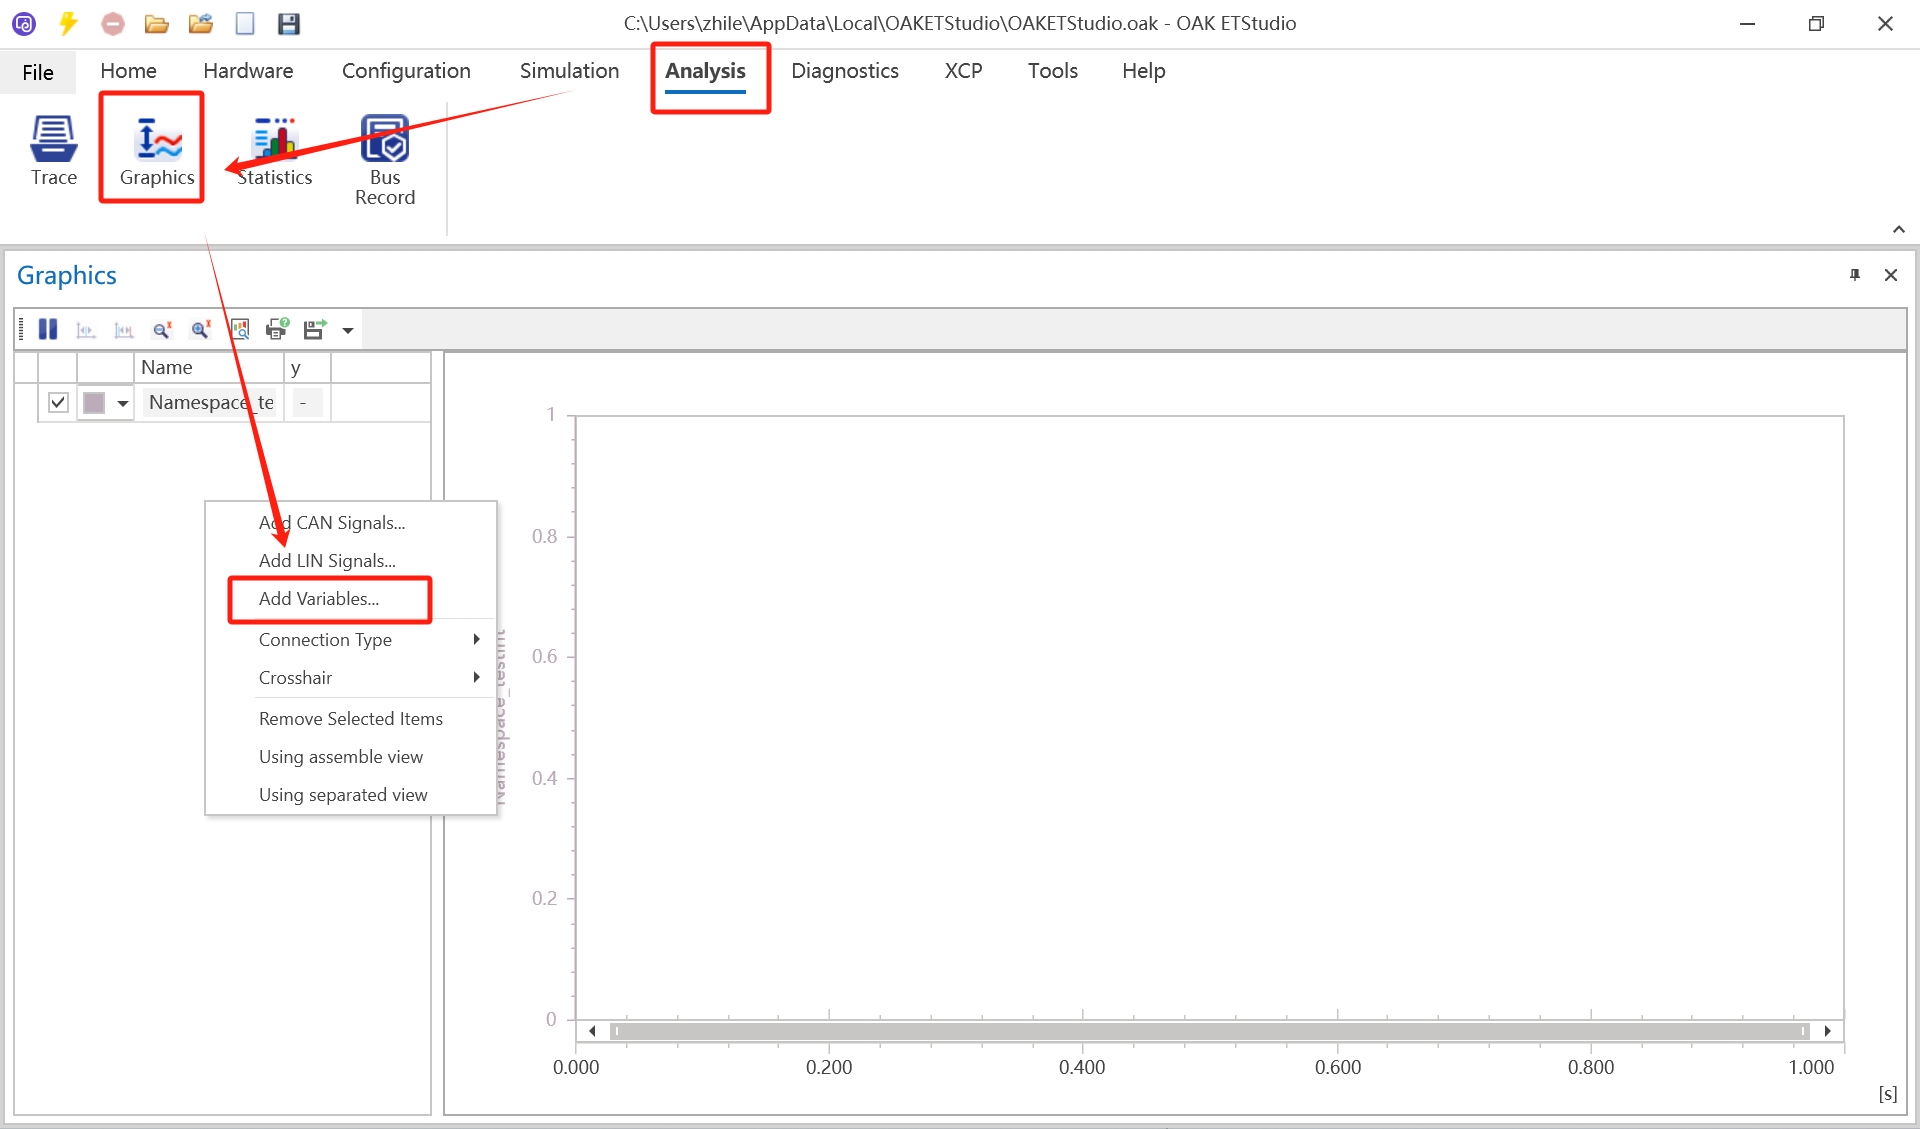Click the zoom in X-axis magnifier icon
This screenshot has width=1920, height=1129.
pos(201,329)
